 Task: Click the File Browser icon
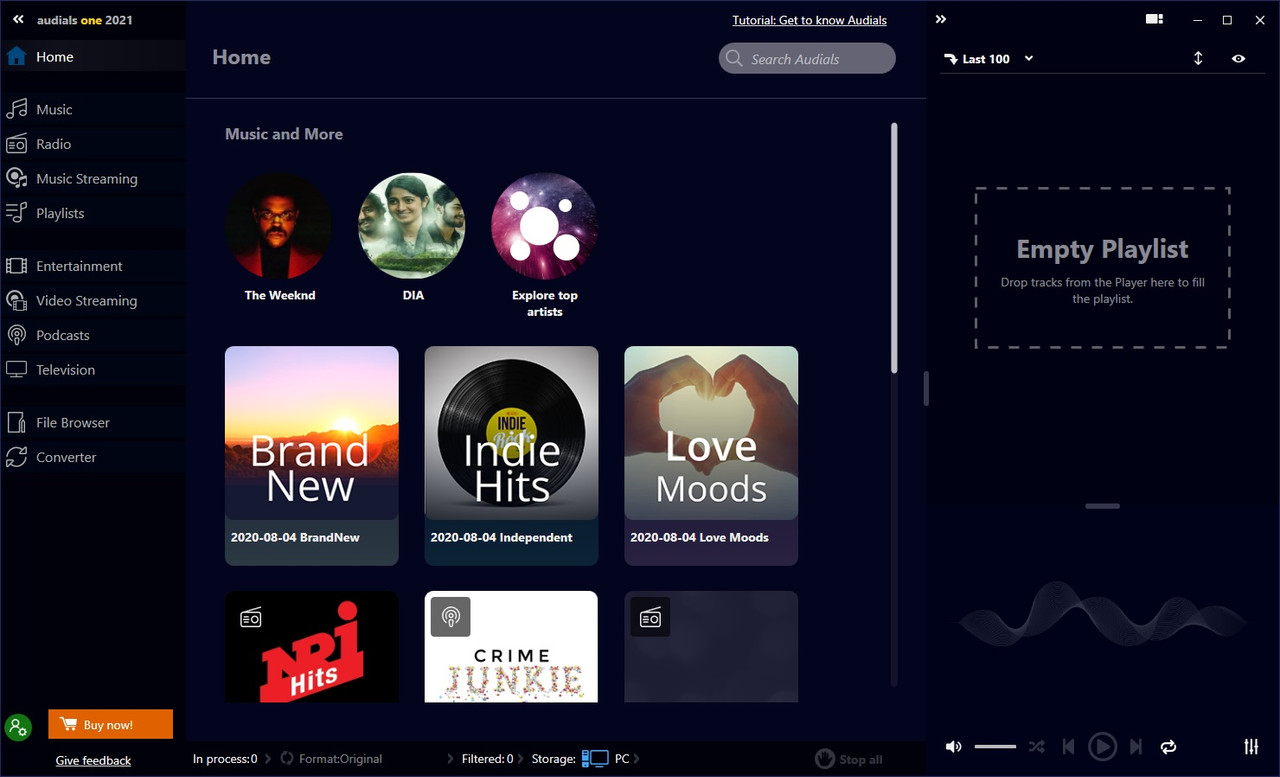[x=16, y=422]
